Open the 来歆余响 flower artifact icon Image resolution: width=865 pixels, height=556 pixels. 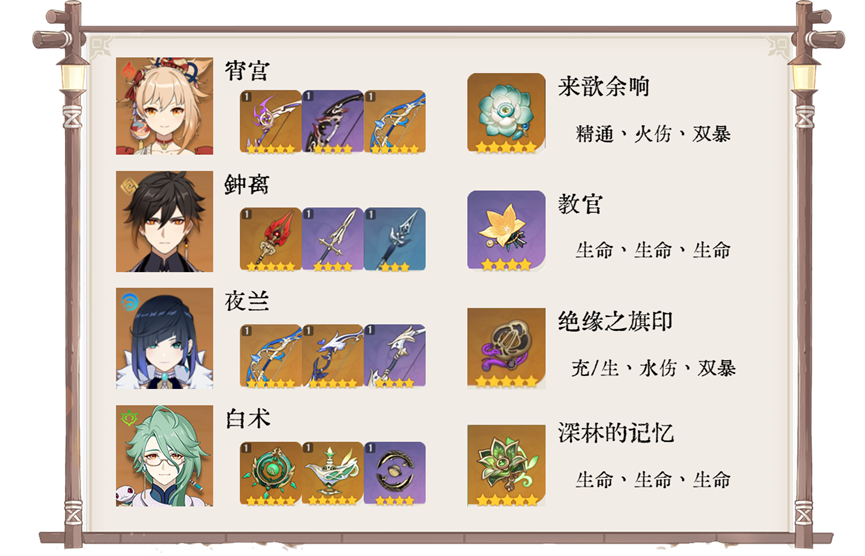[506, 113]
